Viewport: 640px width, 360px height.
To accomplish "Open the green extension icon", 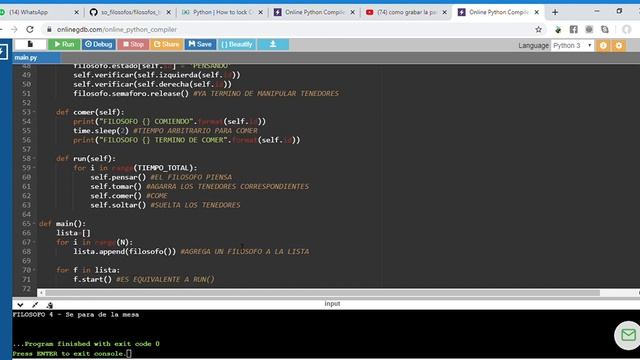I will click(558, 29).
